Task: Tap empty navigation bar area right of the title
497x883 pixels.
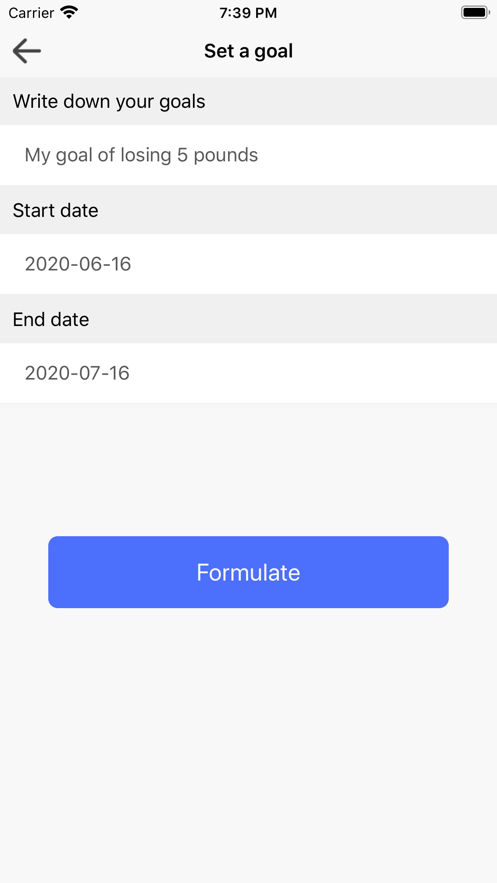Action: 394,51
